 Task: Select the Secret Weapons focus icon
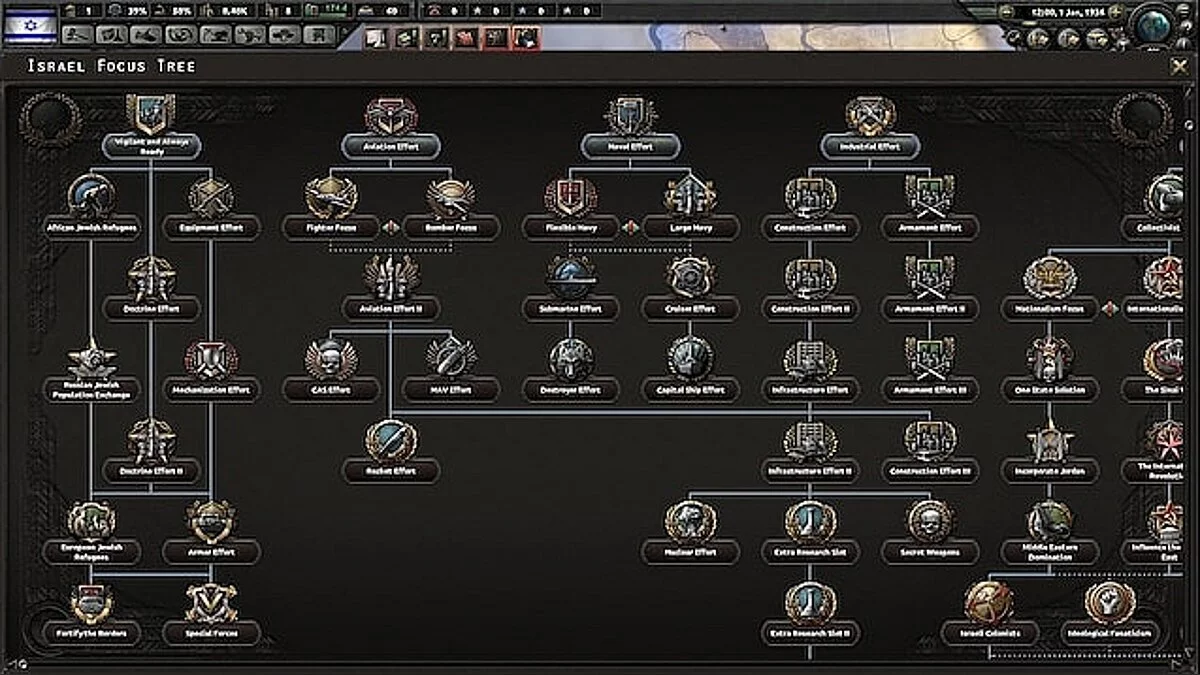pos(930,522)
